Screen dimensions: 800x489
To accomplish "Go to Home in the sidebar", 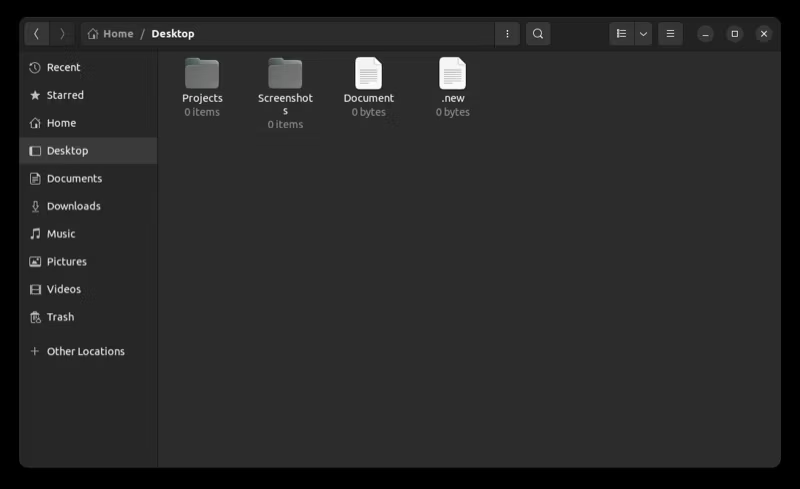I will pyautogui.click(x=88, y=123).
